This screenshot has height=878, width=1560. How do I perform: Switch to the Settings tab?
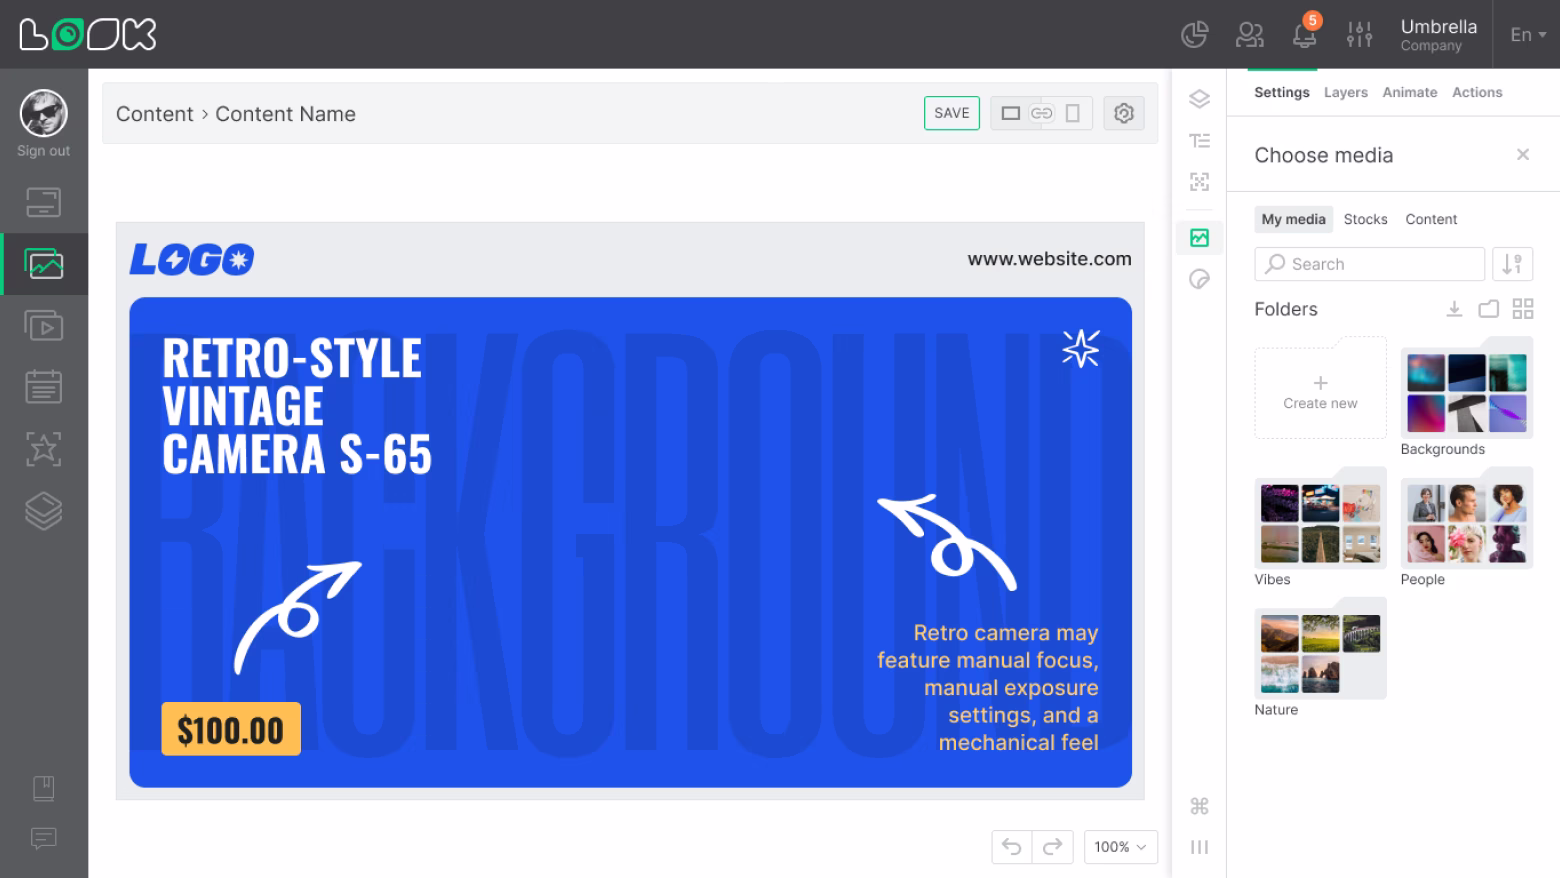point(1281,92)
